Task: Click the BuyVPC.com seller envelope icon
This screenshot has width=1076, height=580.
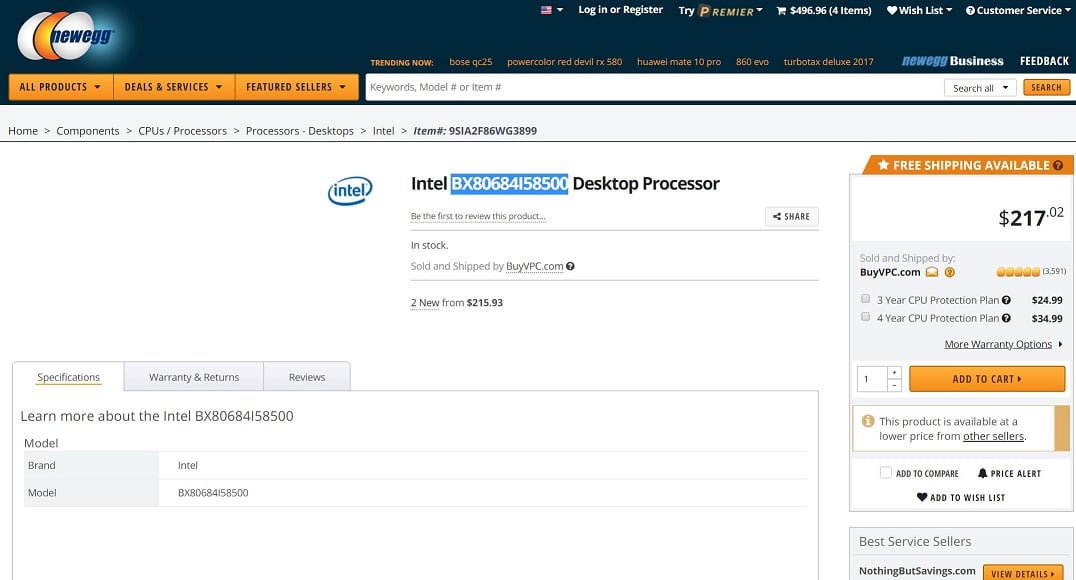Action: coord(932,272)
